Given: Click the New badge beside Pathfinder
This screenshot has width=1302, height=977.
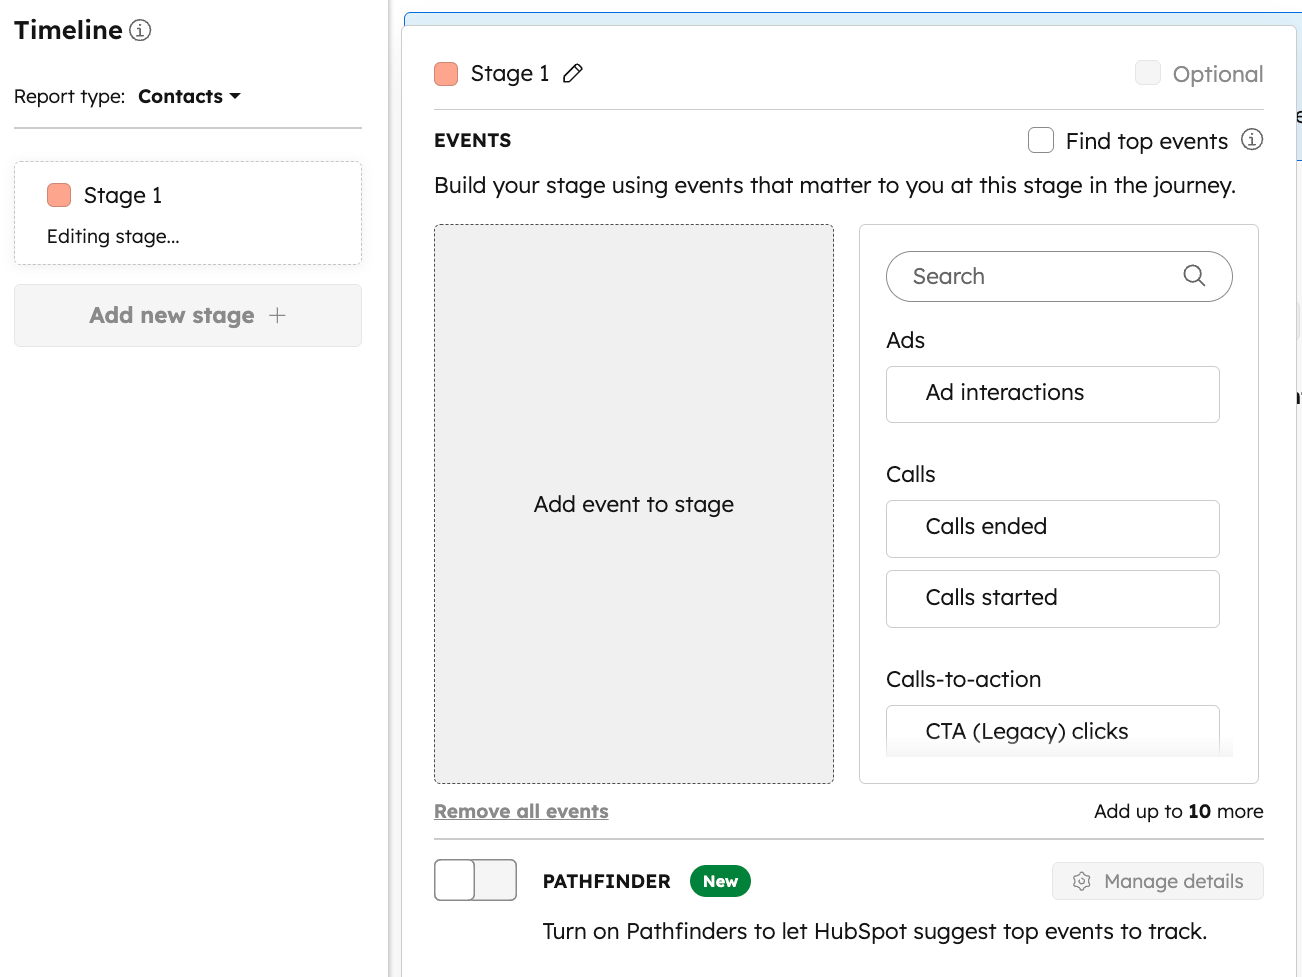Looking at the screenshot, I should (720, 881).
